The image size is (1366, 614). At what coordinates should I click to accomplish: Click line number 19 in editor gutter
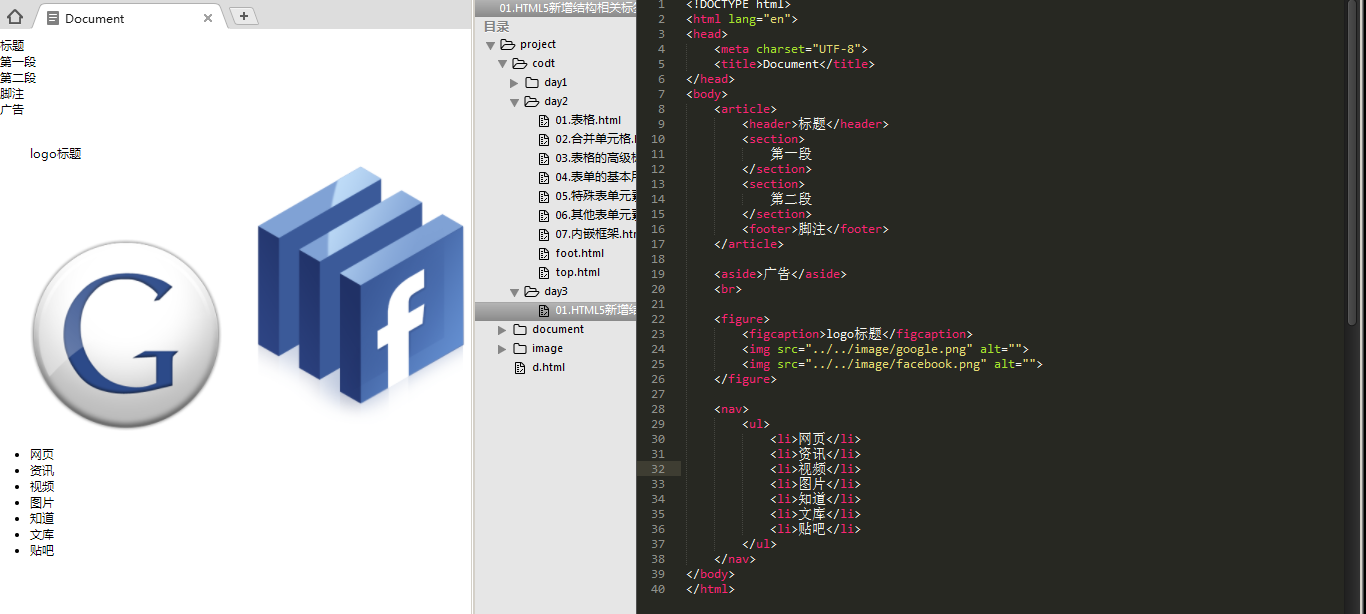(657, 274)
